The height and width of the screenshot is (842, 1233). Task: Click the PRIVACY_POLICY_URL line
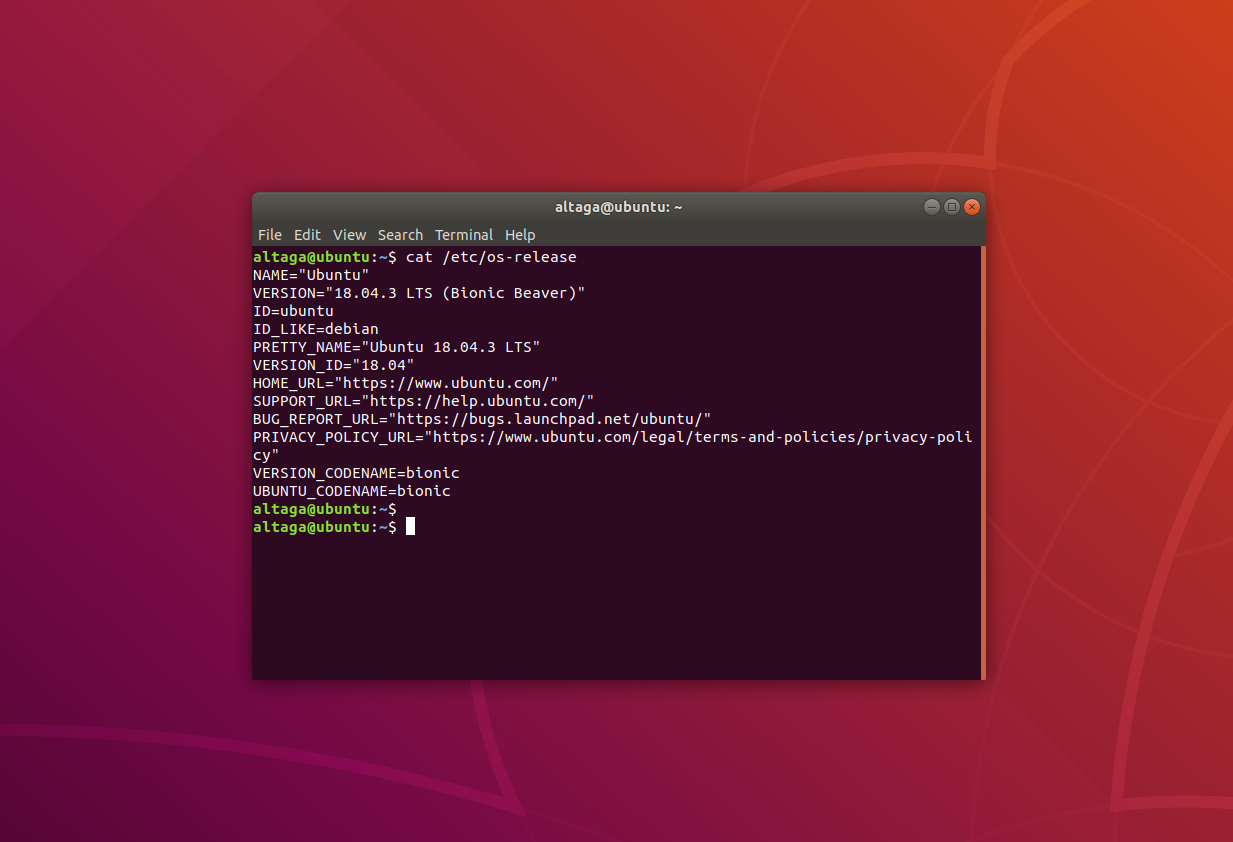pyautogui.click(x=612, y=446)
